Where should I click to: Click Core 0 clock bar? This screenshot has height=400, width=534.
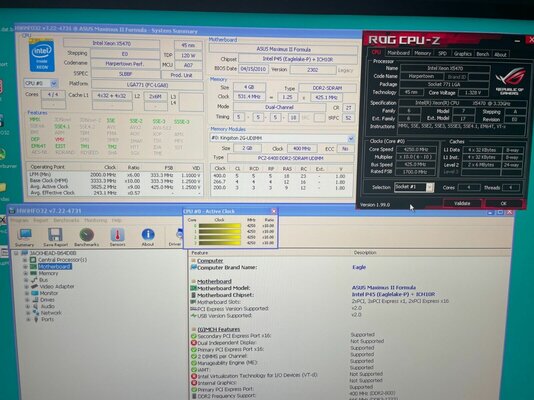coord(219,226)
